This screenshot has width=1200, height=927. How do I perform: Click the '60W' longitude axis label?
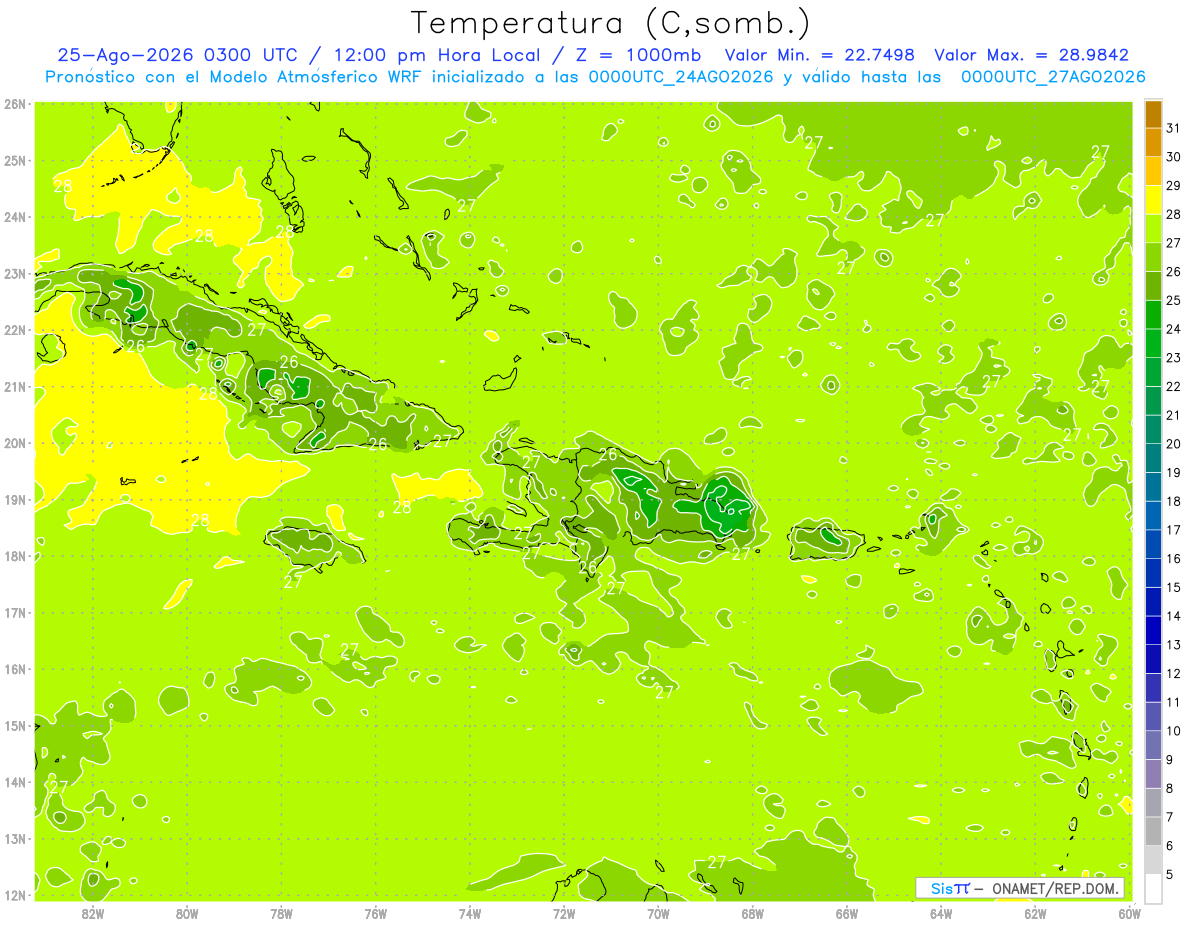click(x=1129, y=913)
